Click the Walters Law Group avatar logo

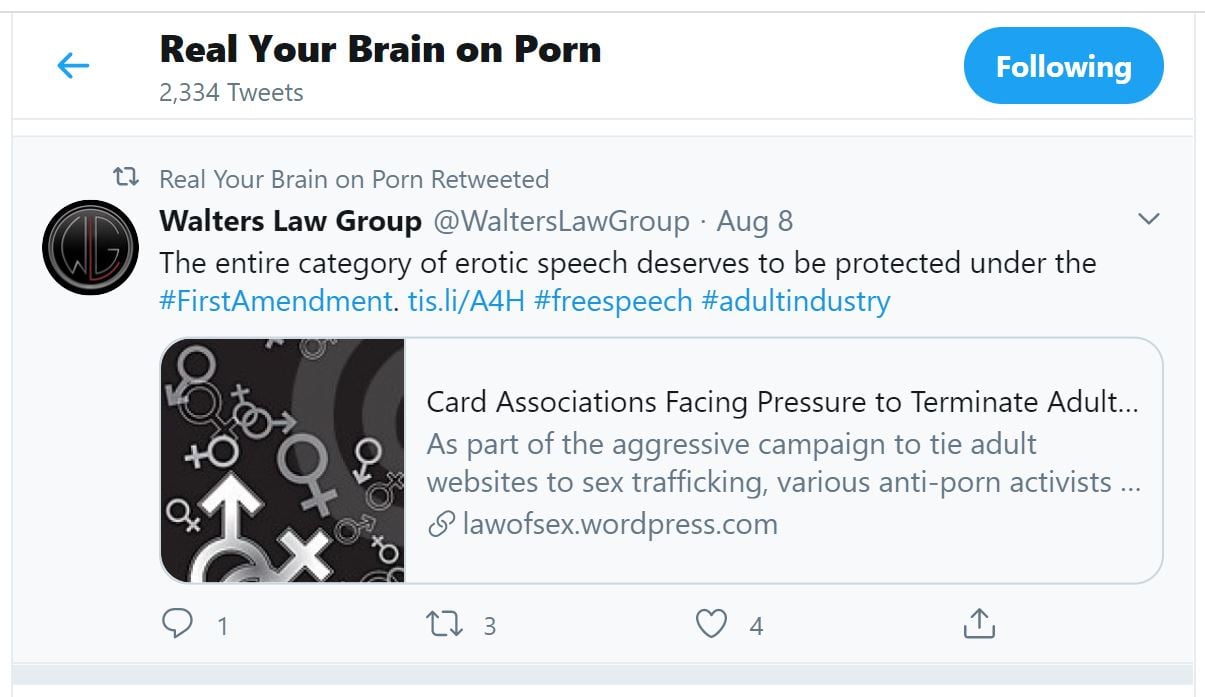(90, 247)
